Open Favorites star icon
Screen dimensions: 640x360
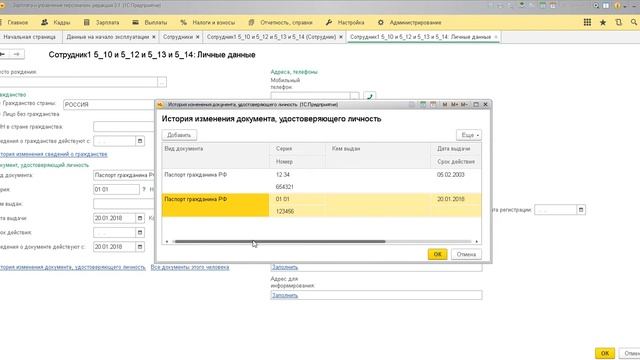[x=603, y=22]
